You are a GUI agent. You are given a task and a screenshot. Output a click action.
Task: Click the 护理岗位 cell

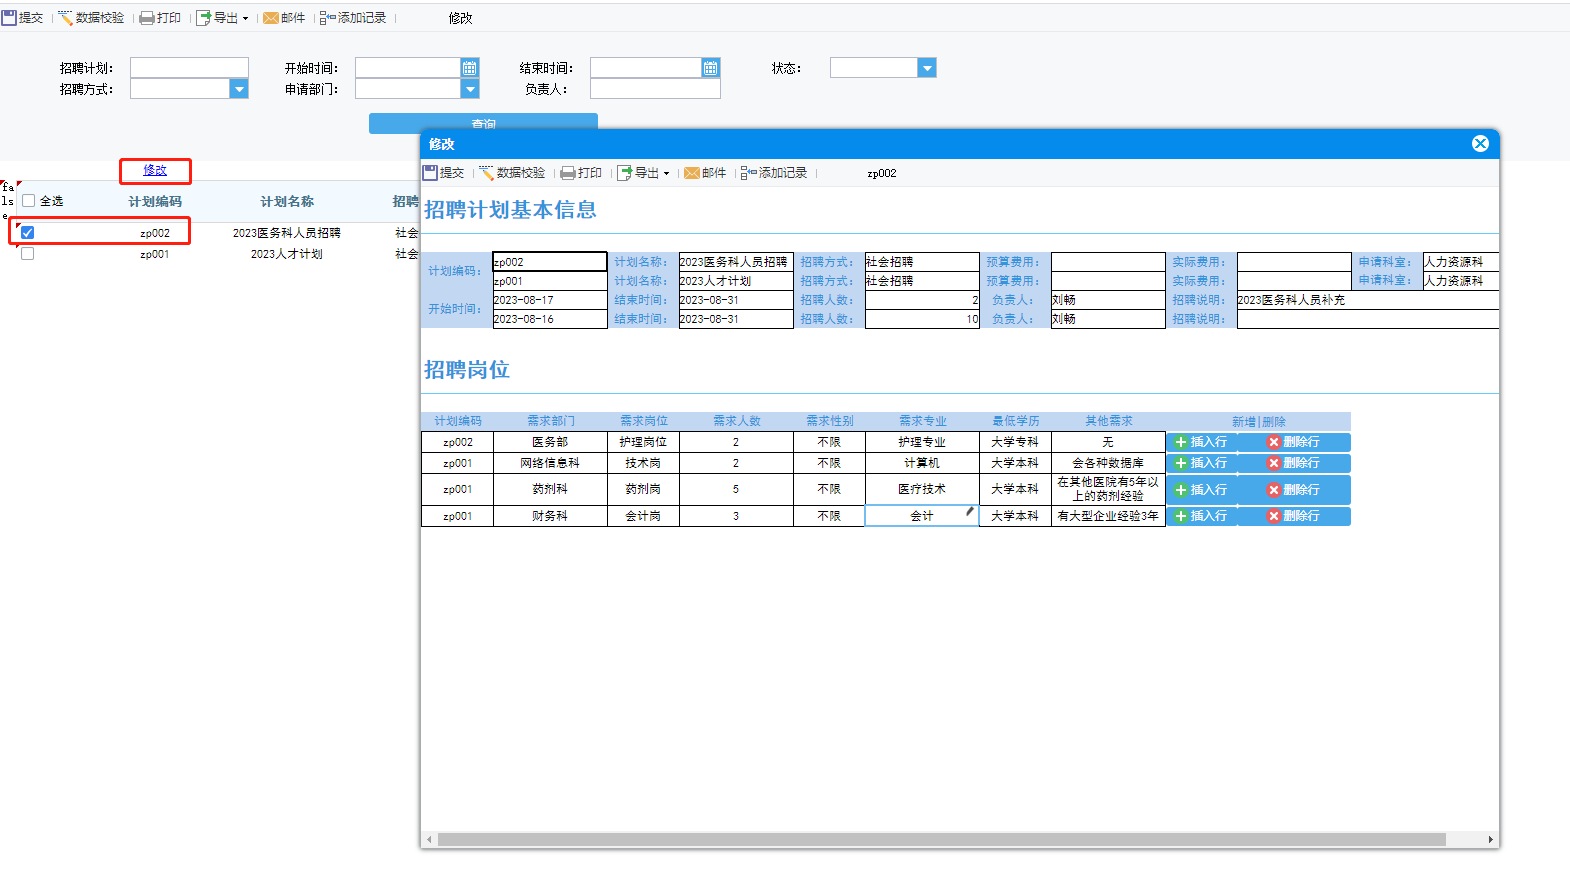point(643,442)
